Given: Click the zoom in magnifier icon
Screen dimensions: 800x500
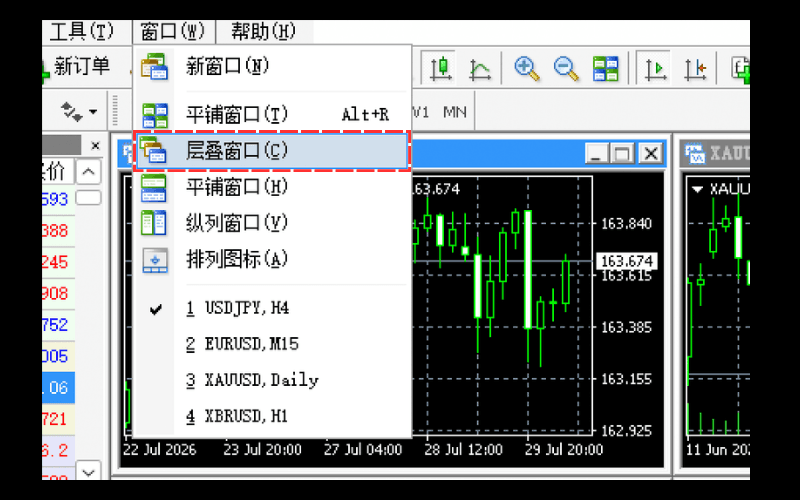Looking at the screenshot, I should click(527, 68).
